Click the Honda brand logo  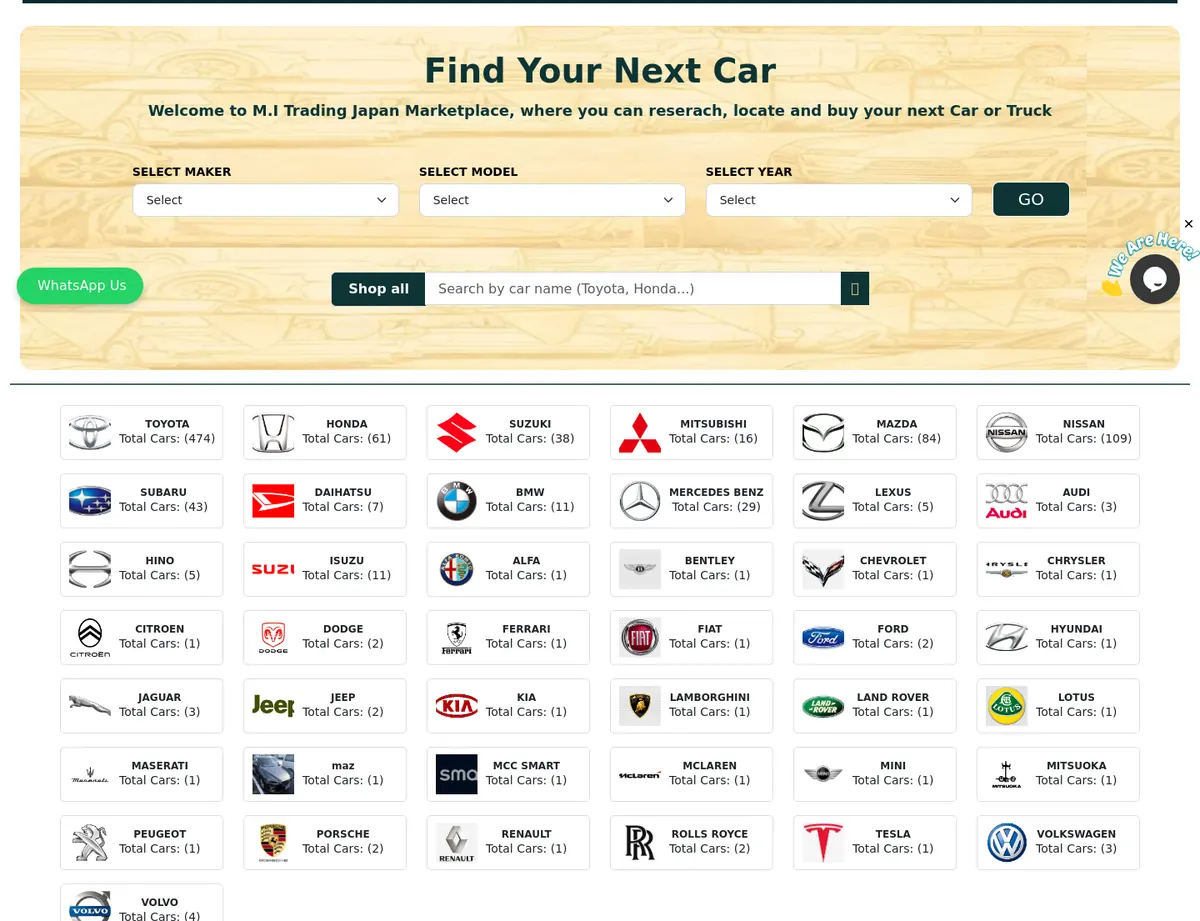point(273,433)
